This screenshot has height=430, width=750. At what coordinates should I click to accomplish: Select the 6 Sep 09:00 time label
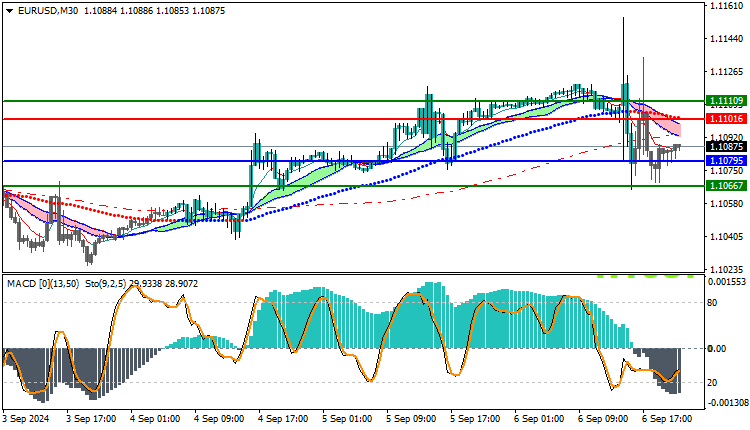pos(604,419)
